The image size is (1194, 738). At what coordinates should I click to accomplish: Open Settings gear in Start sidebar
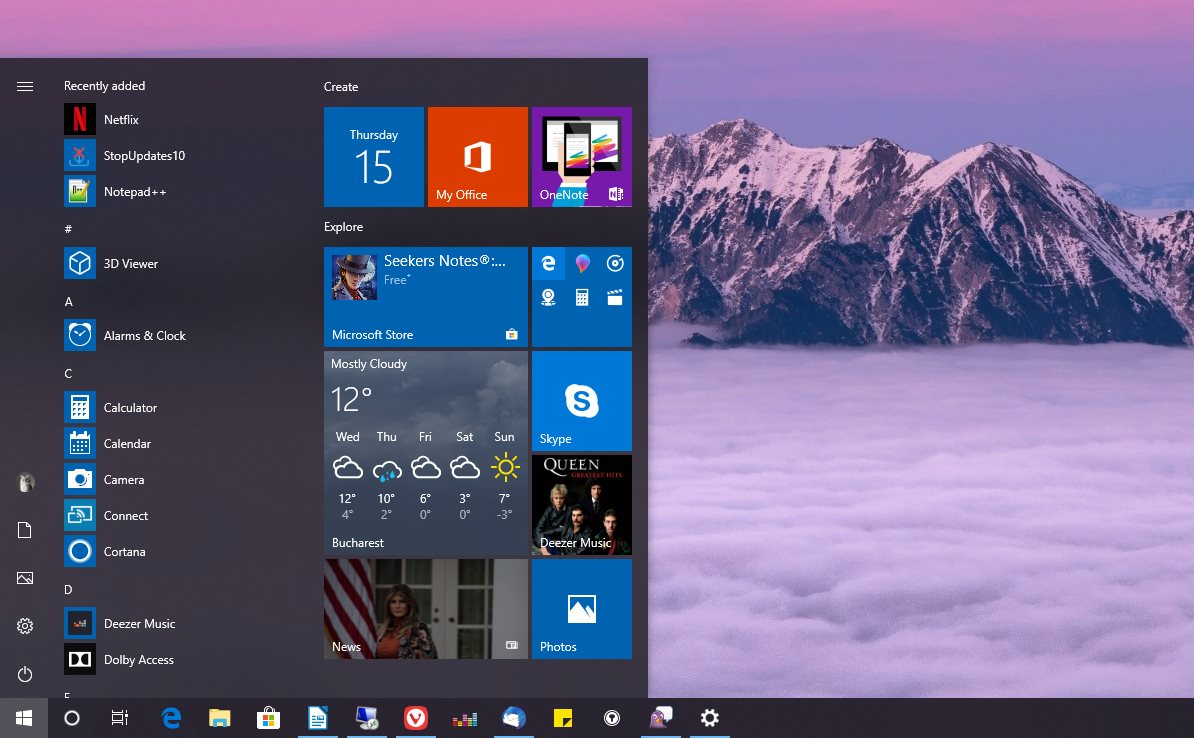24,626
